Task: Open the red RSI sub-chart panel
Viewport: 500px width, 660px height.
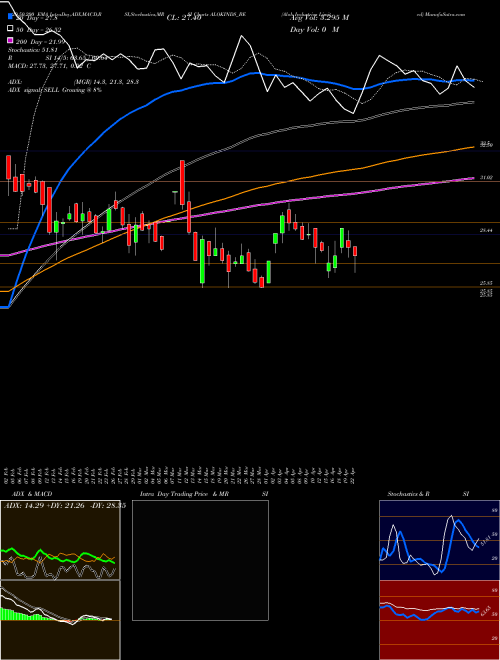Action: pos(439,620)
